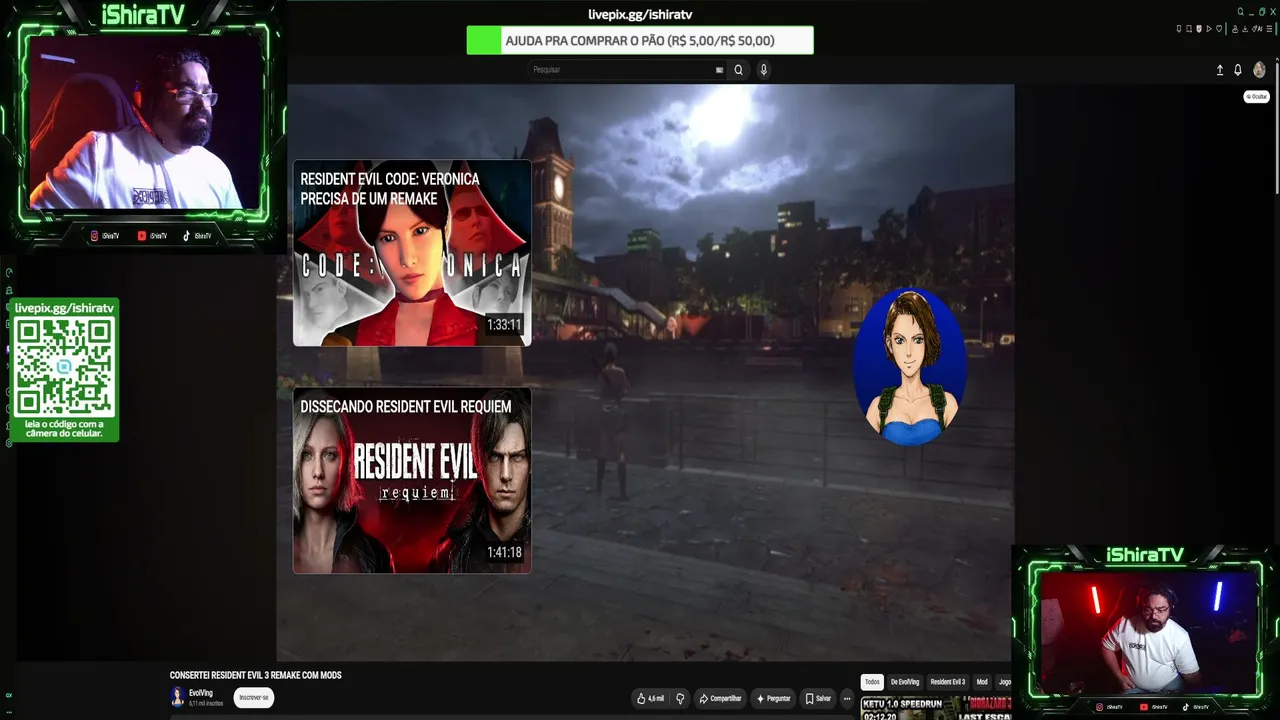
Task: Open the YouTube notifications bell
Action: (1238, 70)
